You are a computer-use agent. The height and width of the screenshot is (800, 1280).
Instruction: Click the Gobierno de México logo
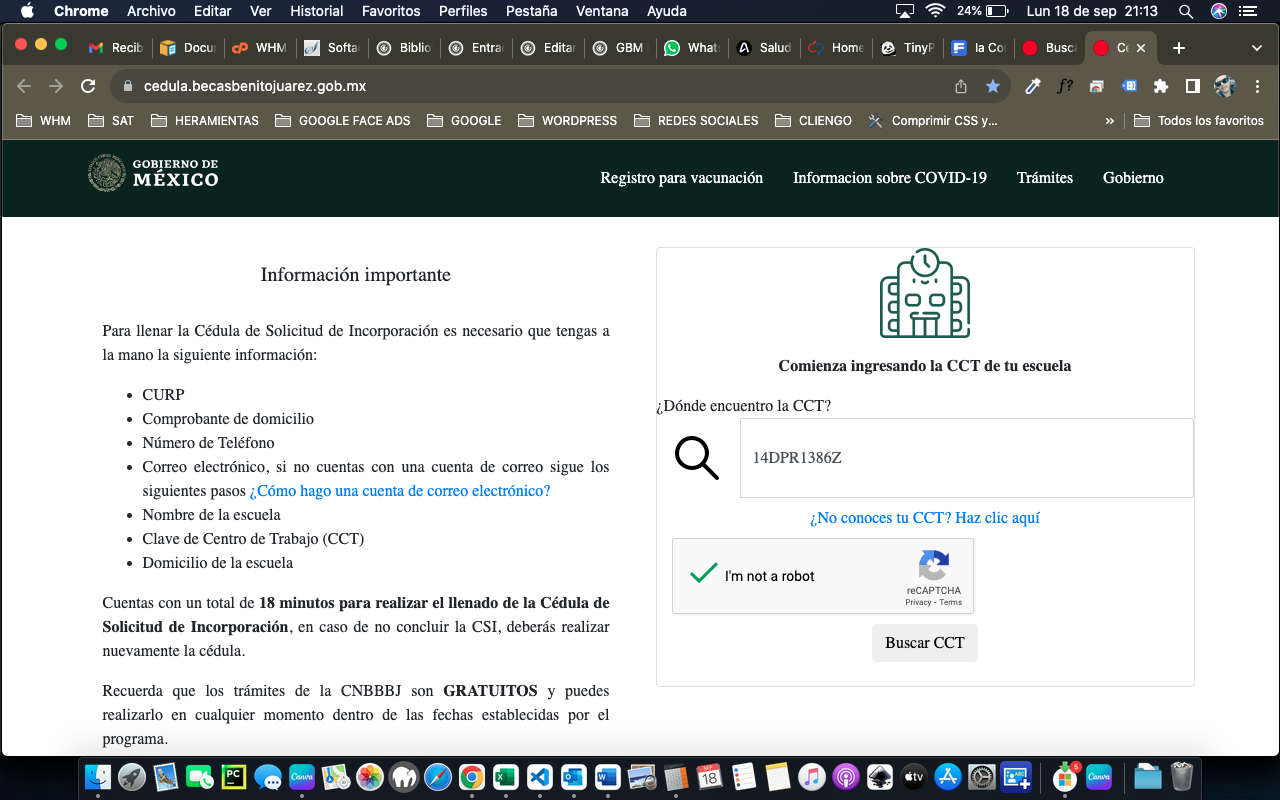(x=153, y=173)
